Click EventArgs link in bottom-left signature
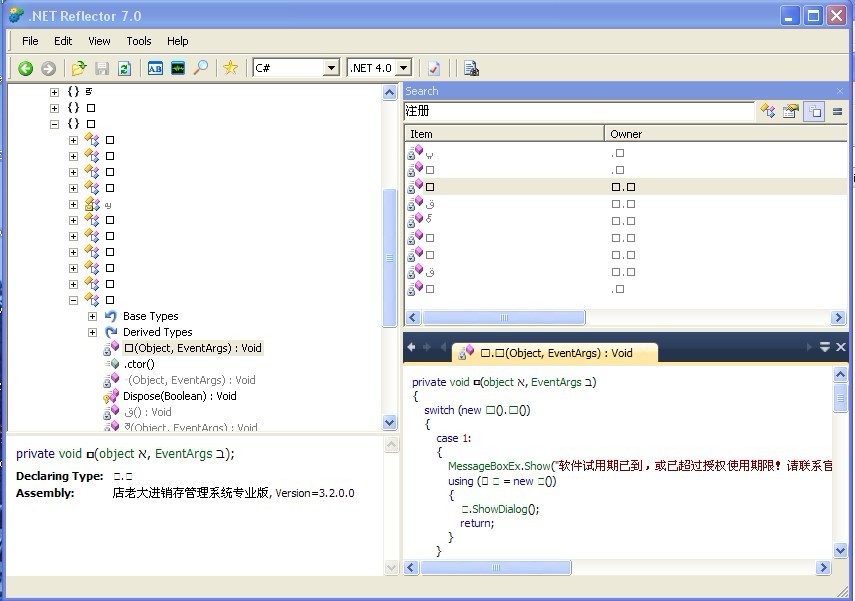 (184, 454)
